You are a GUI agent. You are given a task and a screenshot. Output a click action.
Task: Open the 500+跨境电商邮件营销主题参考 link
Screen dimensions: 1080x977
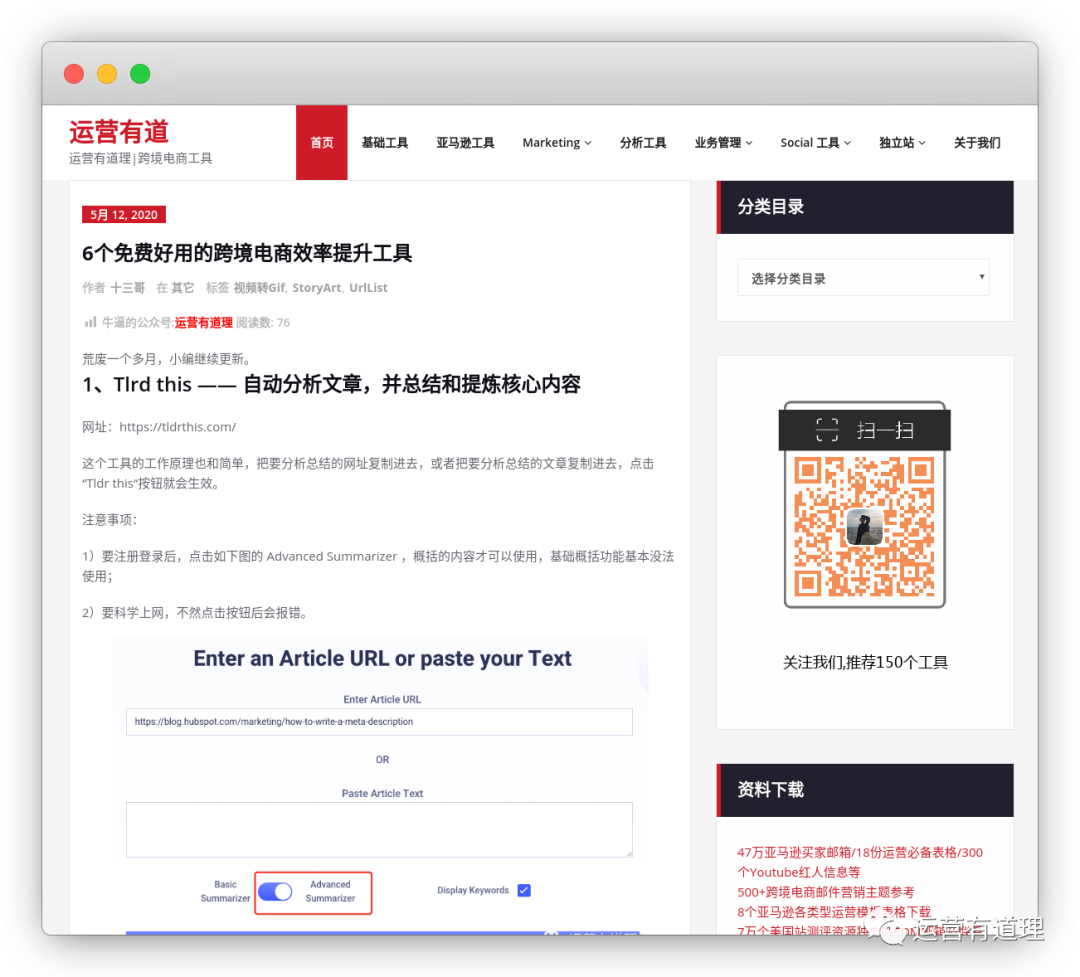pyautogui.click(x=825, y=892)
